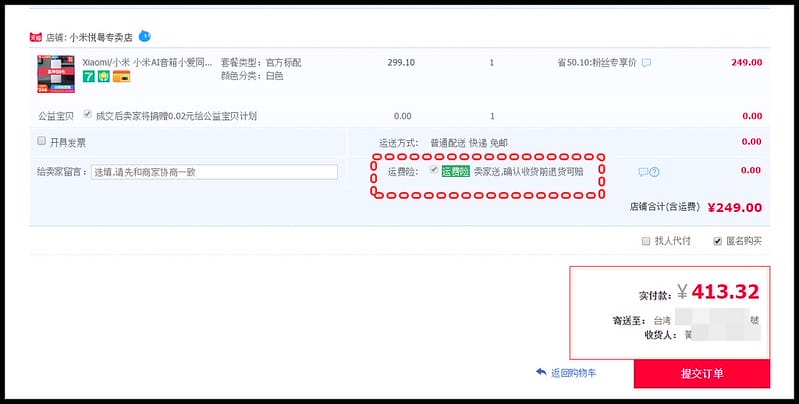The image size is (799, 404).
Task: Check the 开具发票 invoice checkbox
Action: click(42, 141)
